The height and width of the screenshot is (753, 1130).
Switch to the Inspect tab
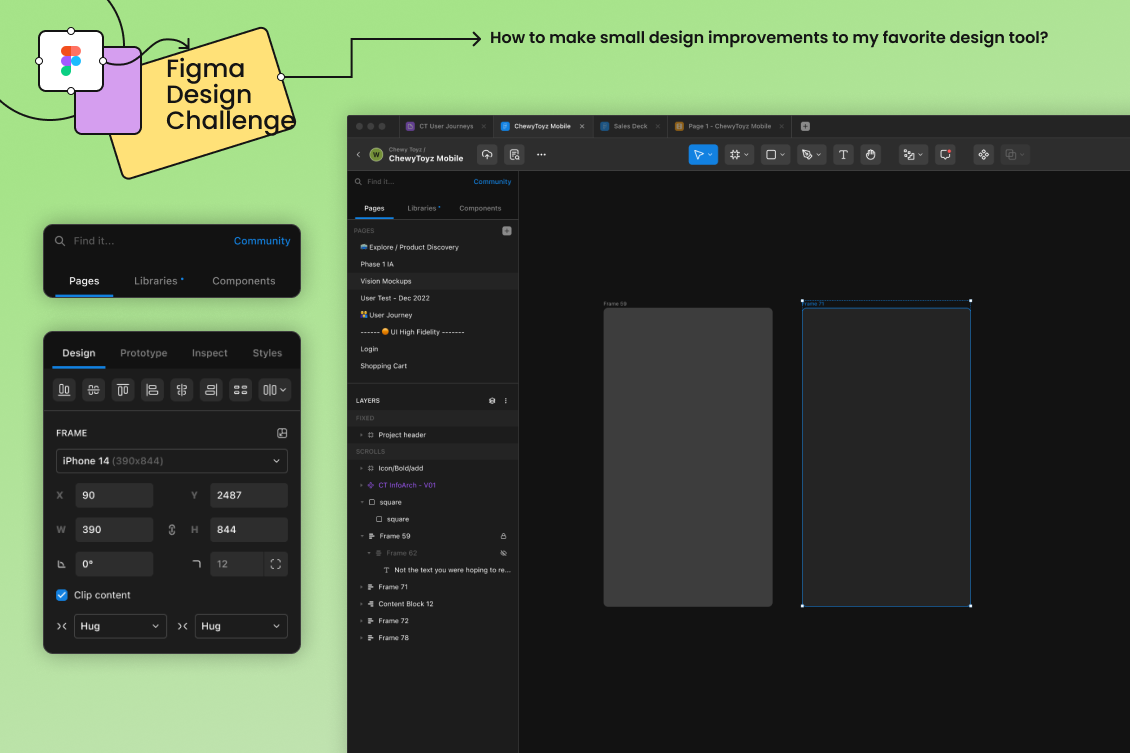point(210,353)
